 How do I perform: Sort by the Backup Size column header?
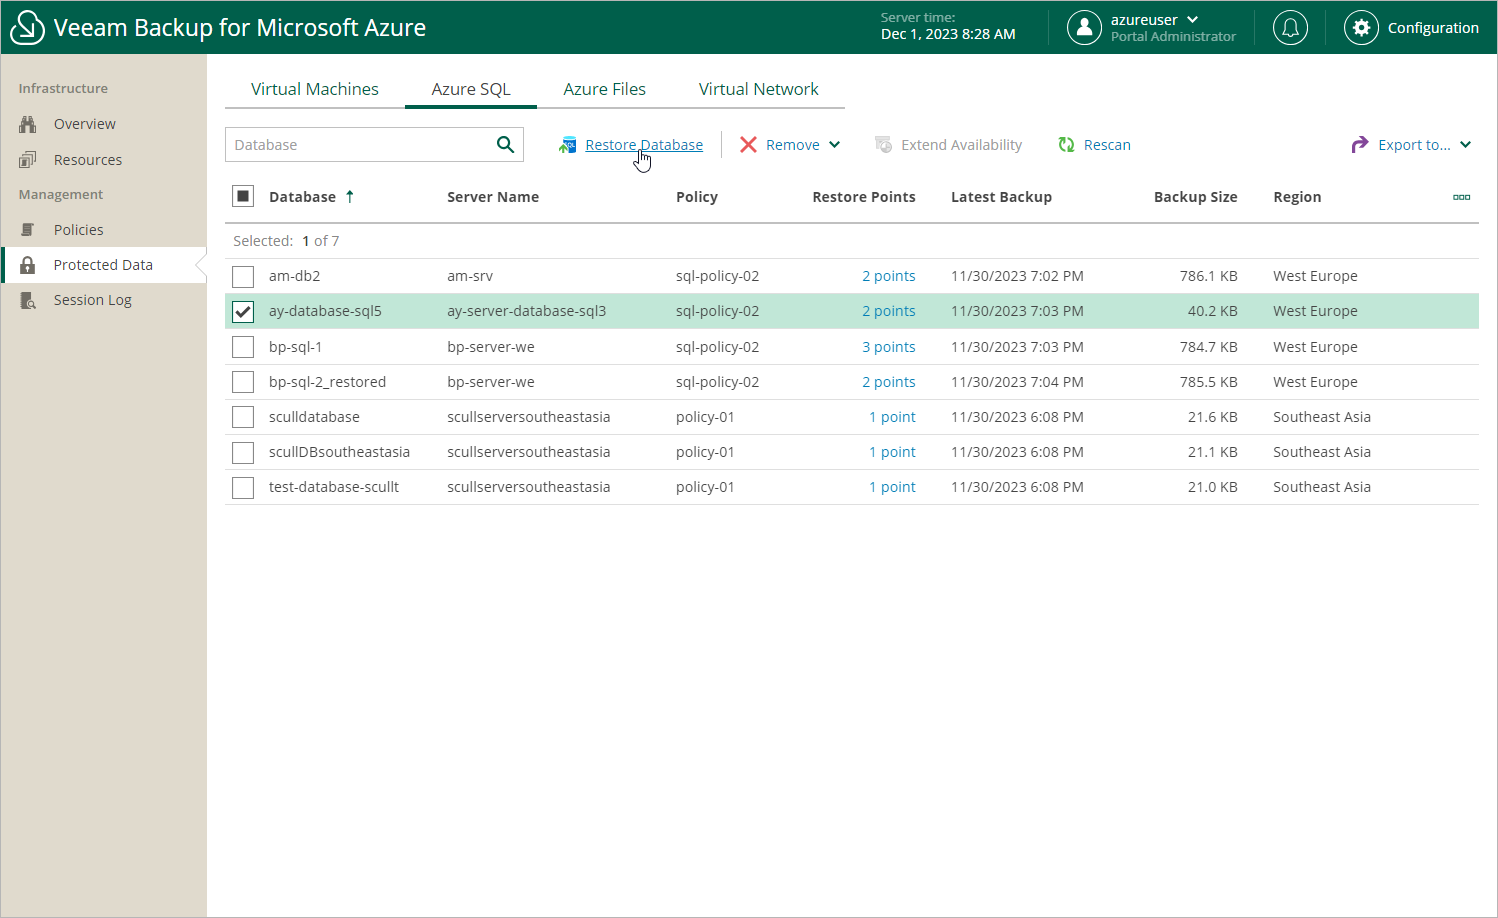pyautogui.click(x=1195, y=197)
